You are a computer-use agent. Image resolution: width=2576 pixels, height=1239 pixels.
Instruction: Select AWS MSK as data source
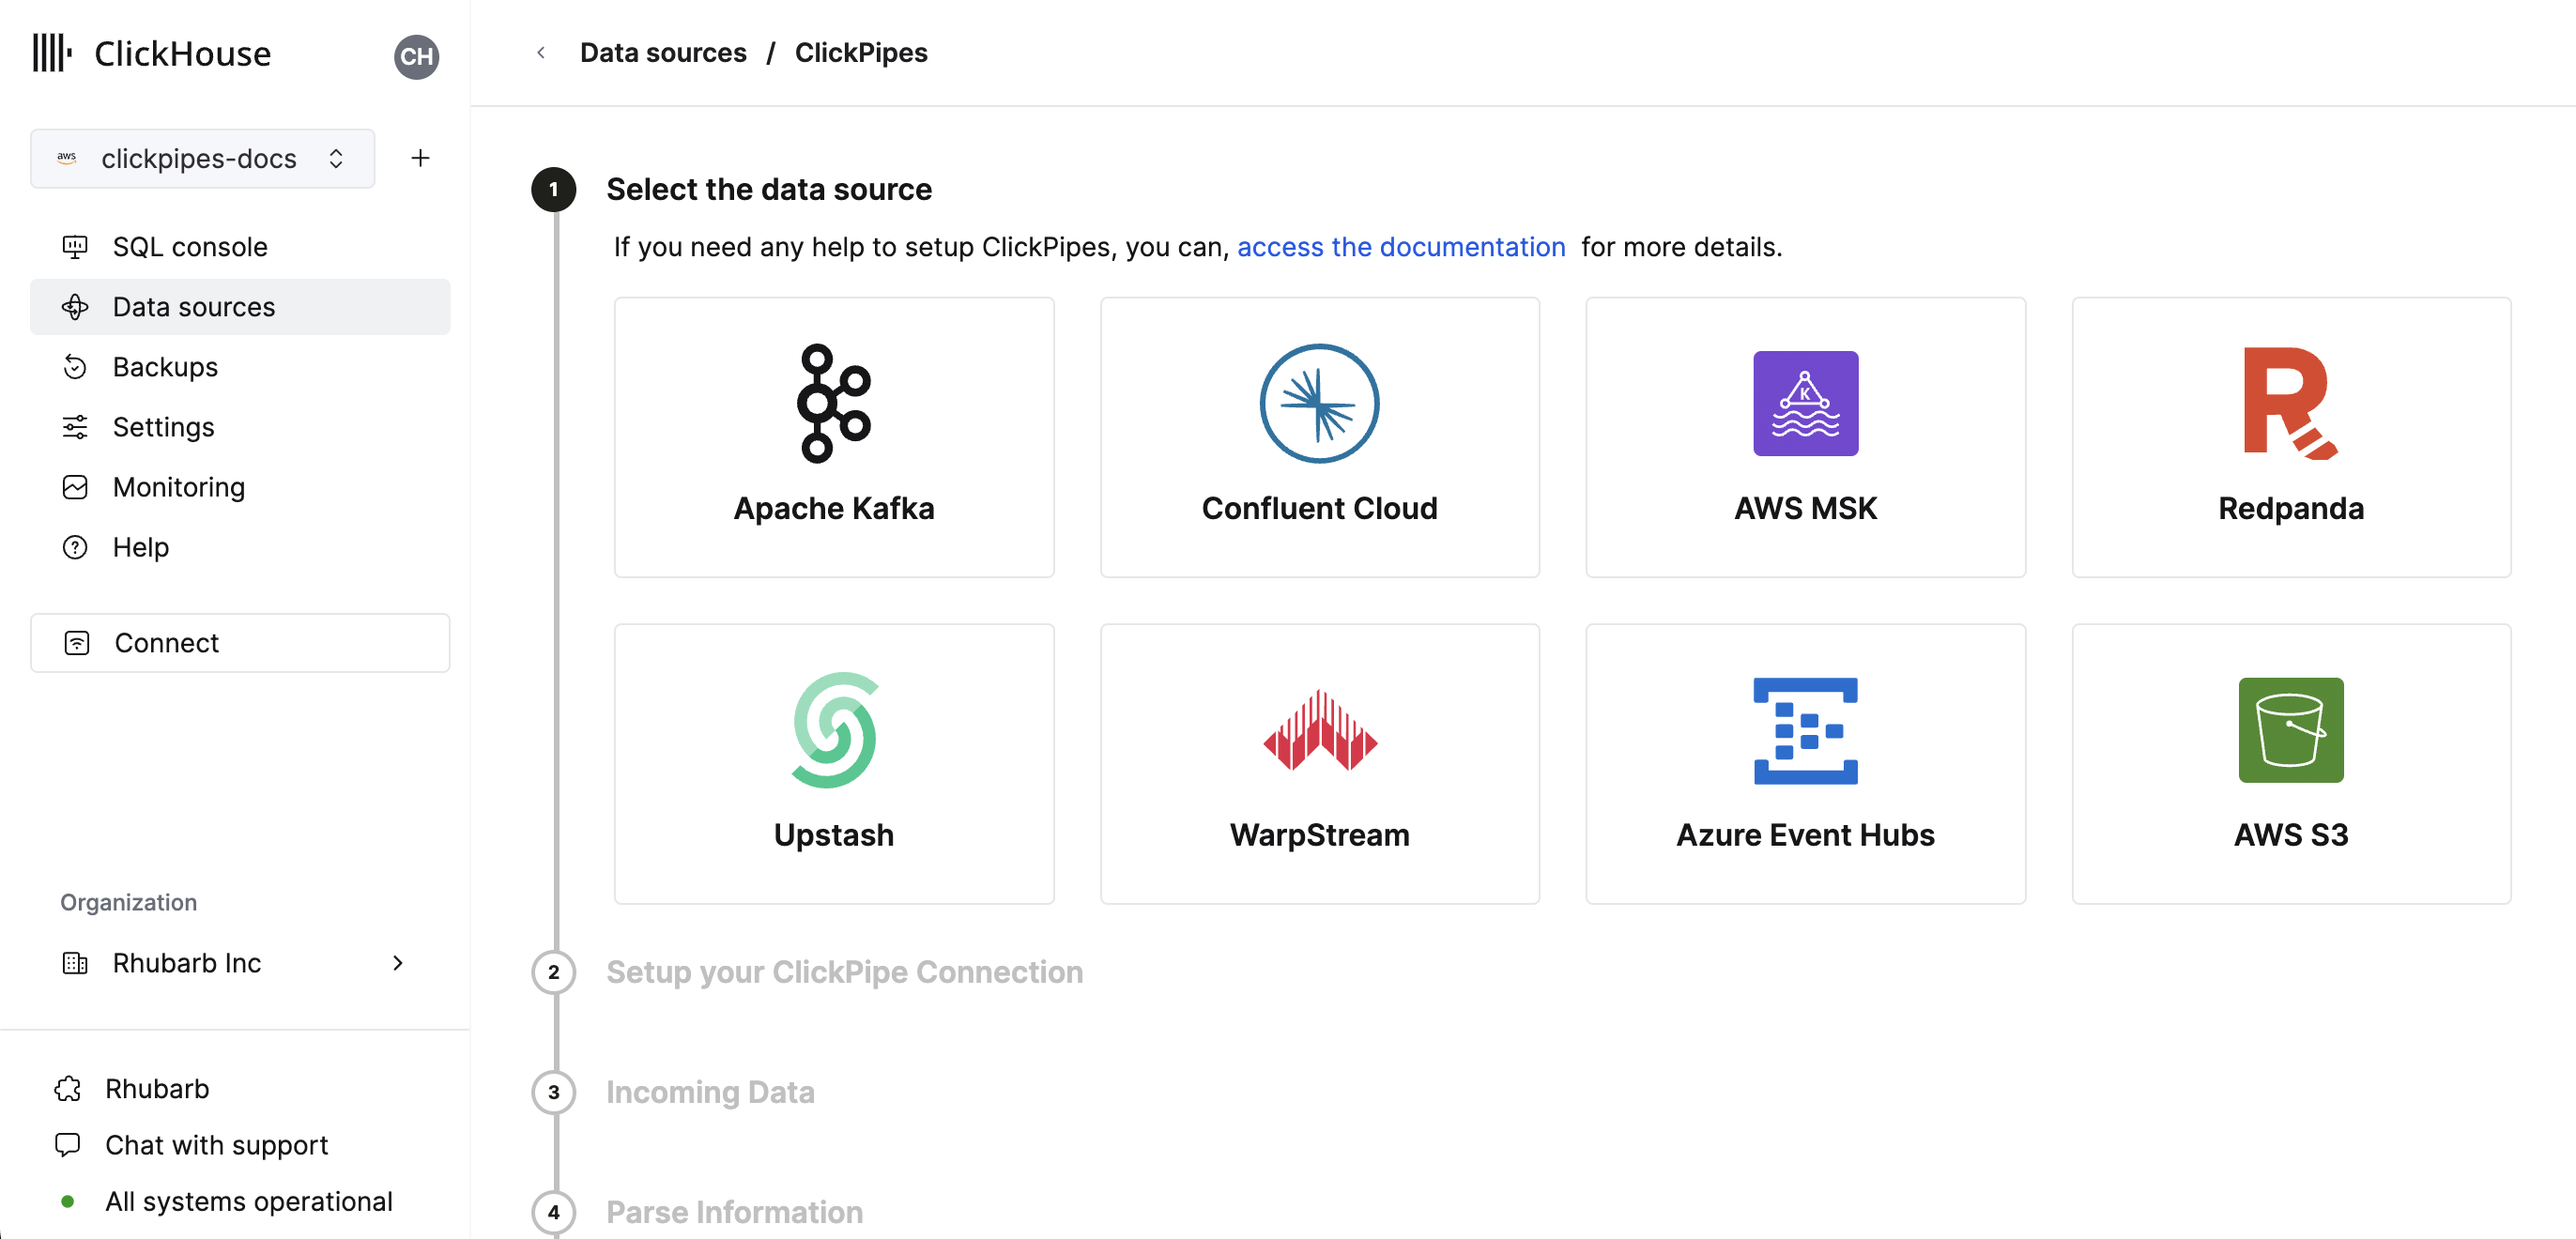[1804, 436]
